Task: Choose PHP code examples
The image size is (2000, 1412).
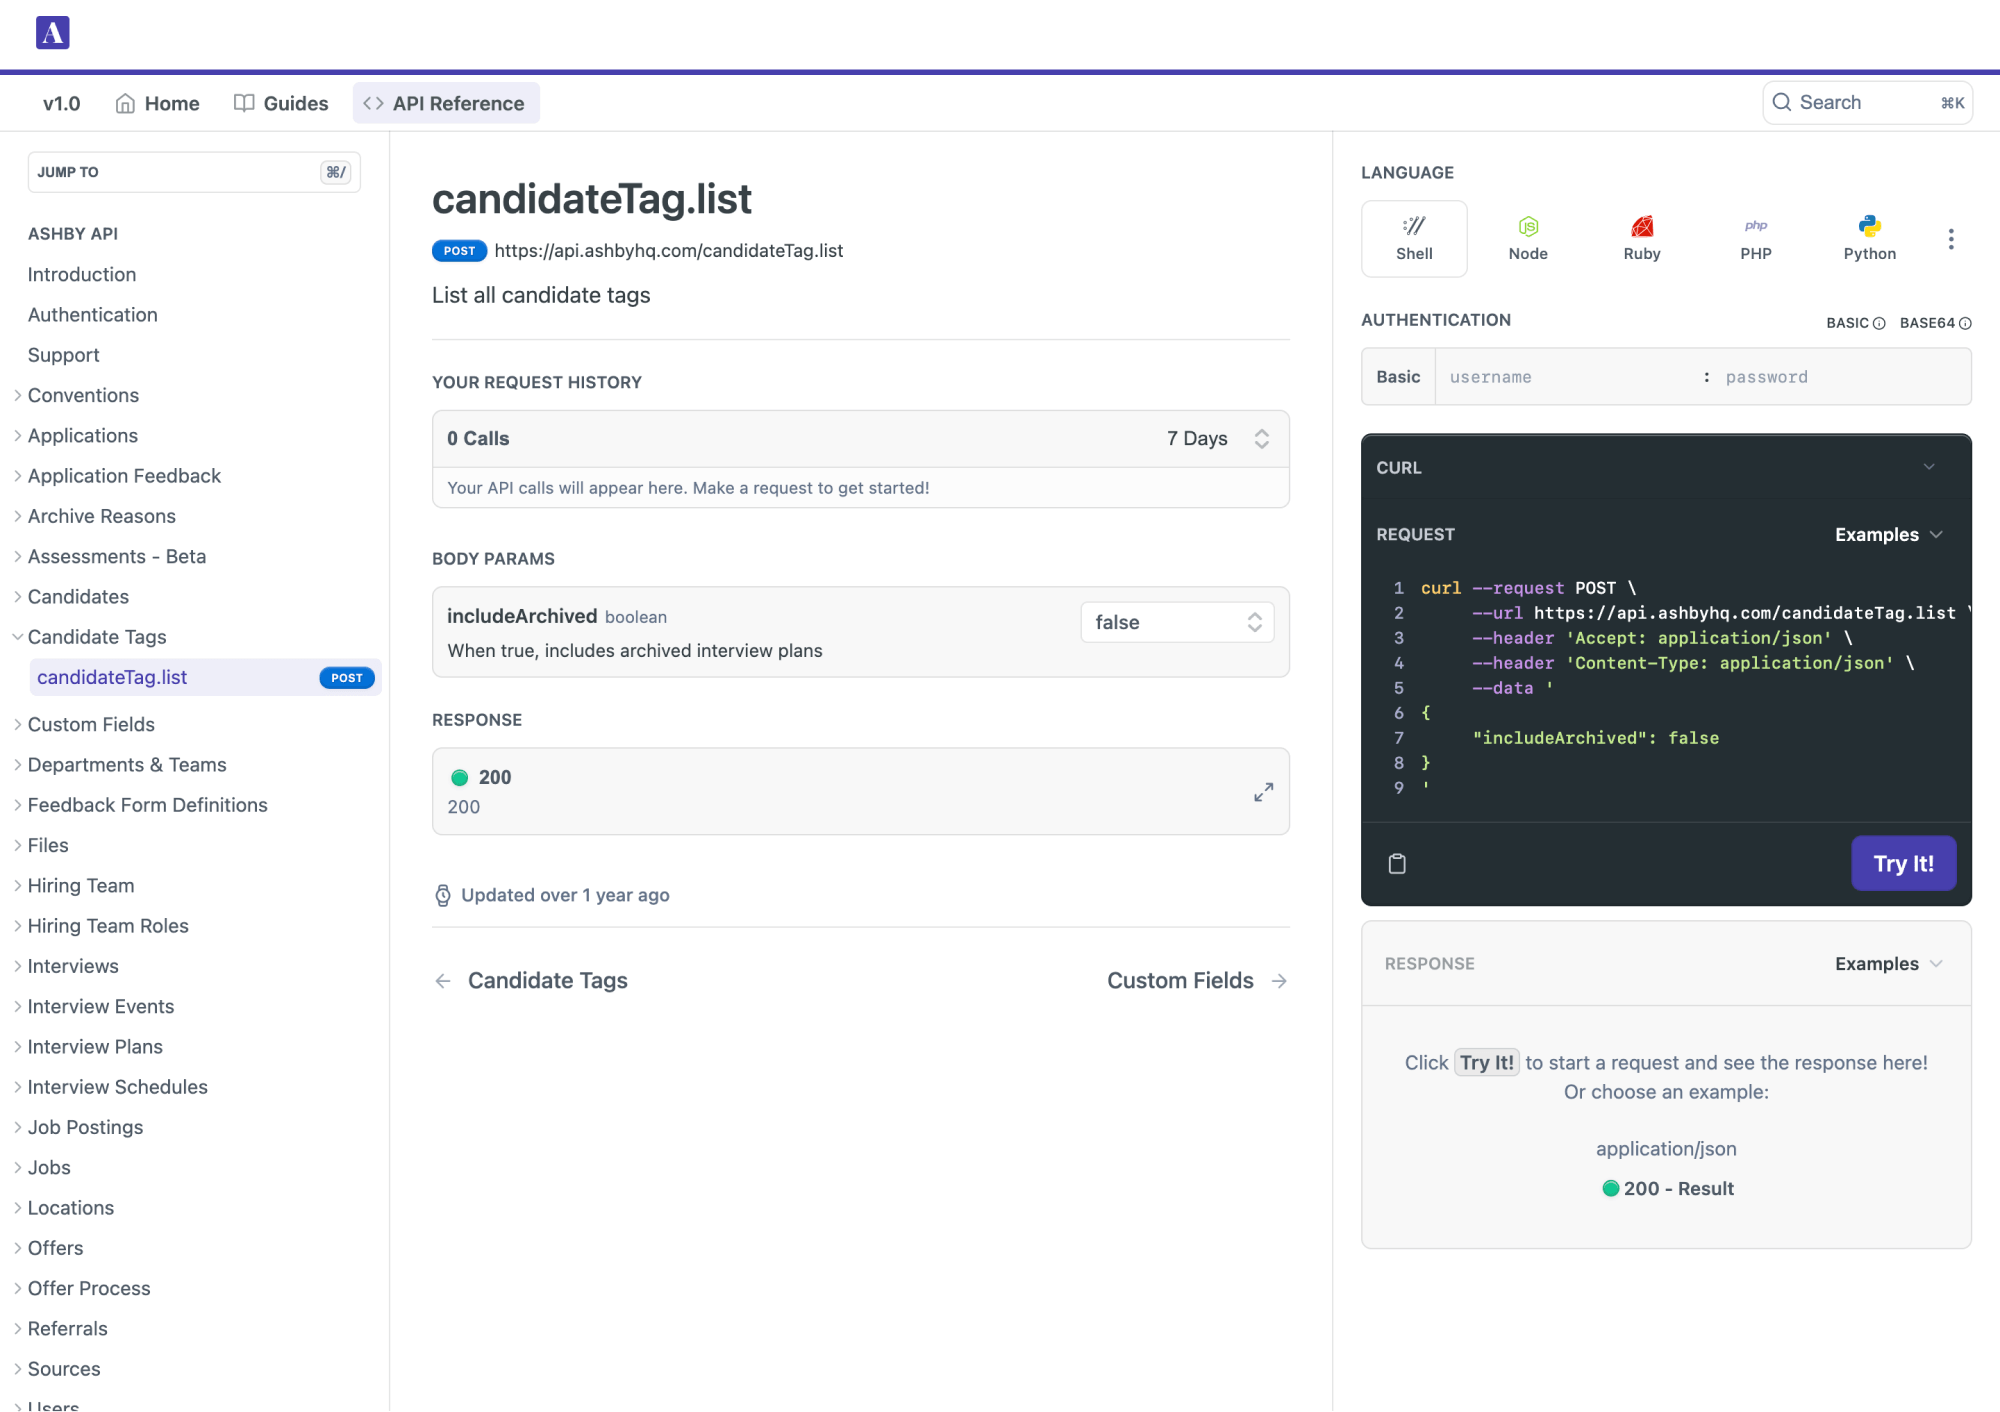Action: tap(1755, 236)
